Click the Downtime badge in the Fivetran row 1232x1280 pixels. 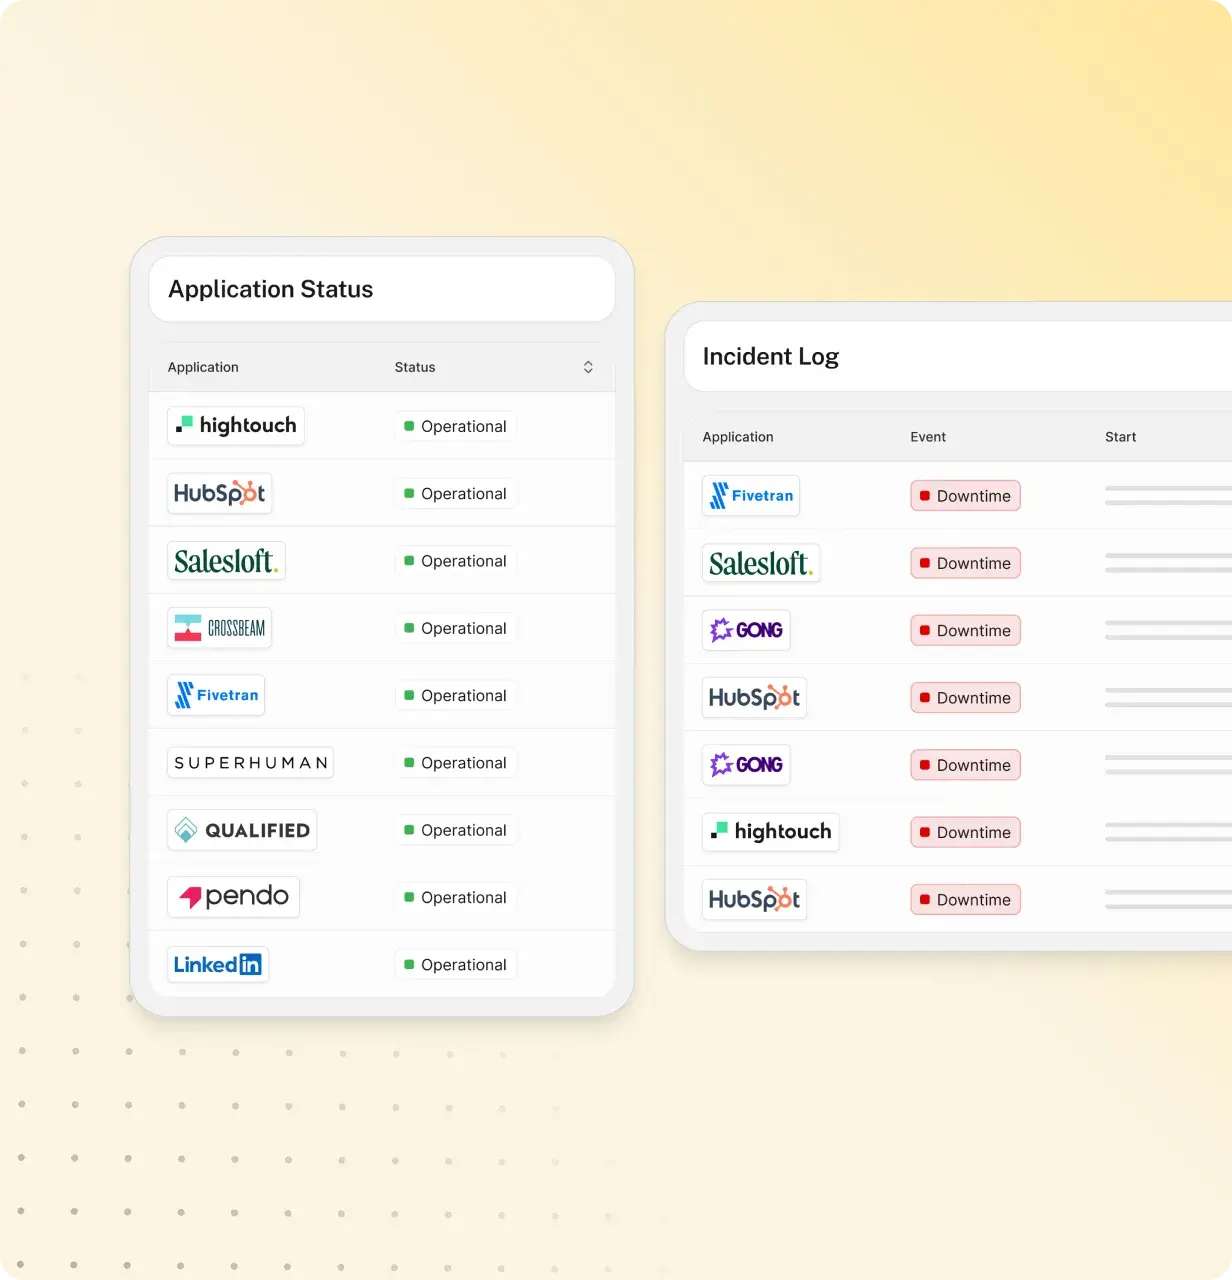(965, 496)
